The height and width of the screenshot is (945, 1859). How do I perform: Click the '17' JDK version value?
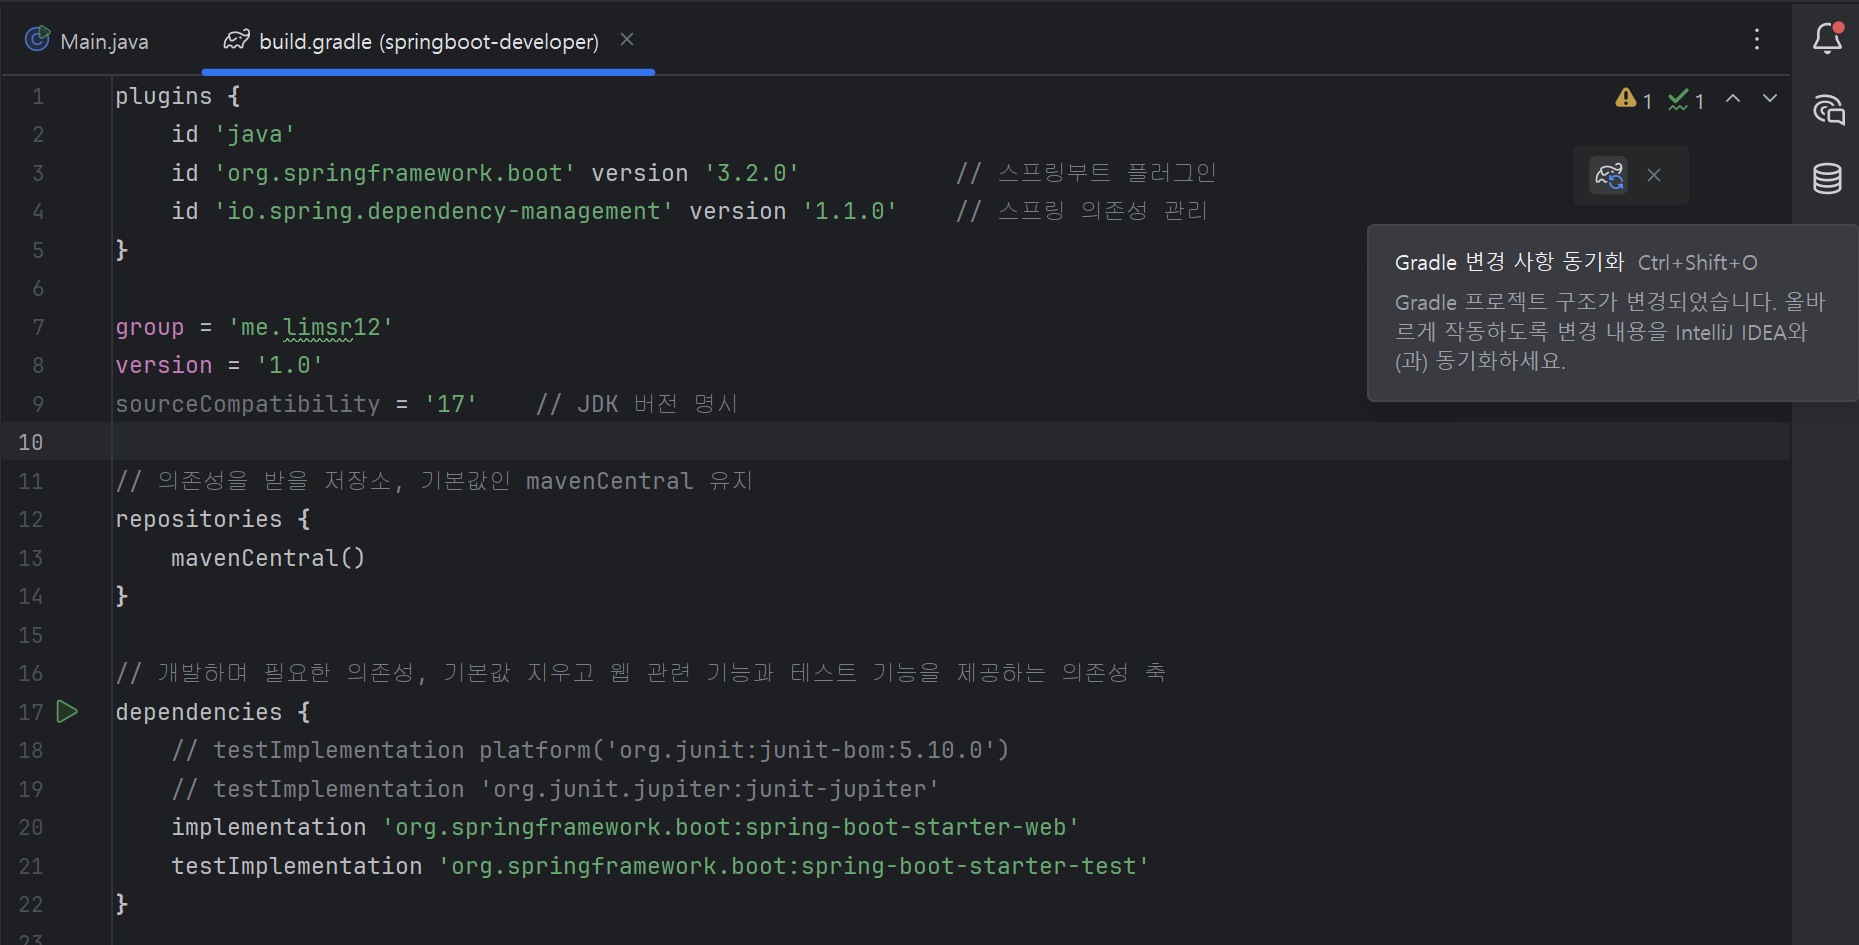(x=451, y=404)
